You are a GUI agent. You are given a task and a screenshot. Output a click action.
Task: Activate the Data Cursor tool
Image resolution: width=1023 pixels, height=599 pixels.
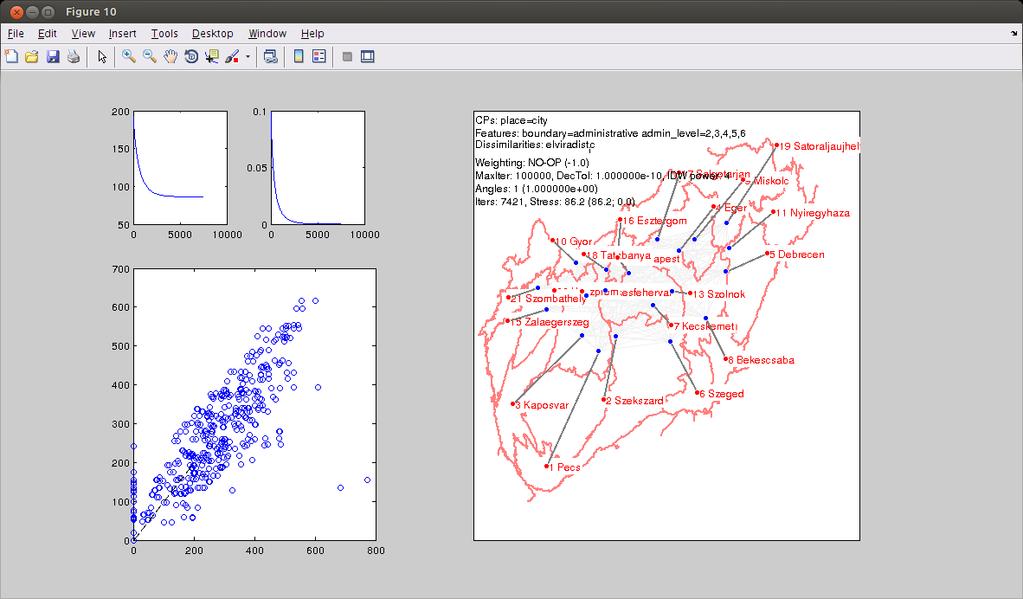pos(211,57)
